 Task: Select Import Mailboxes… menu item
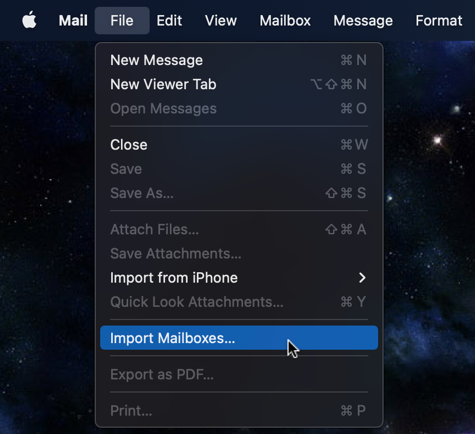point(239,338)
